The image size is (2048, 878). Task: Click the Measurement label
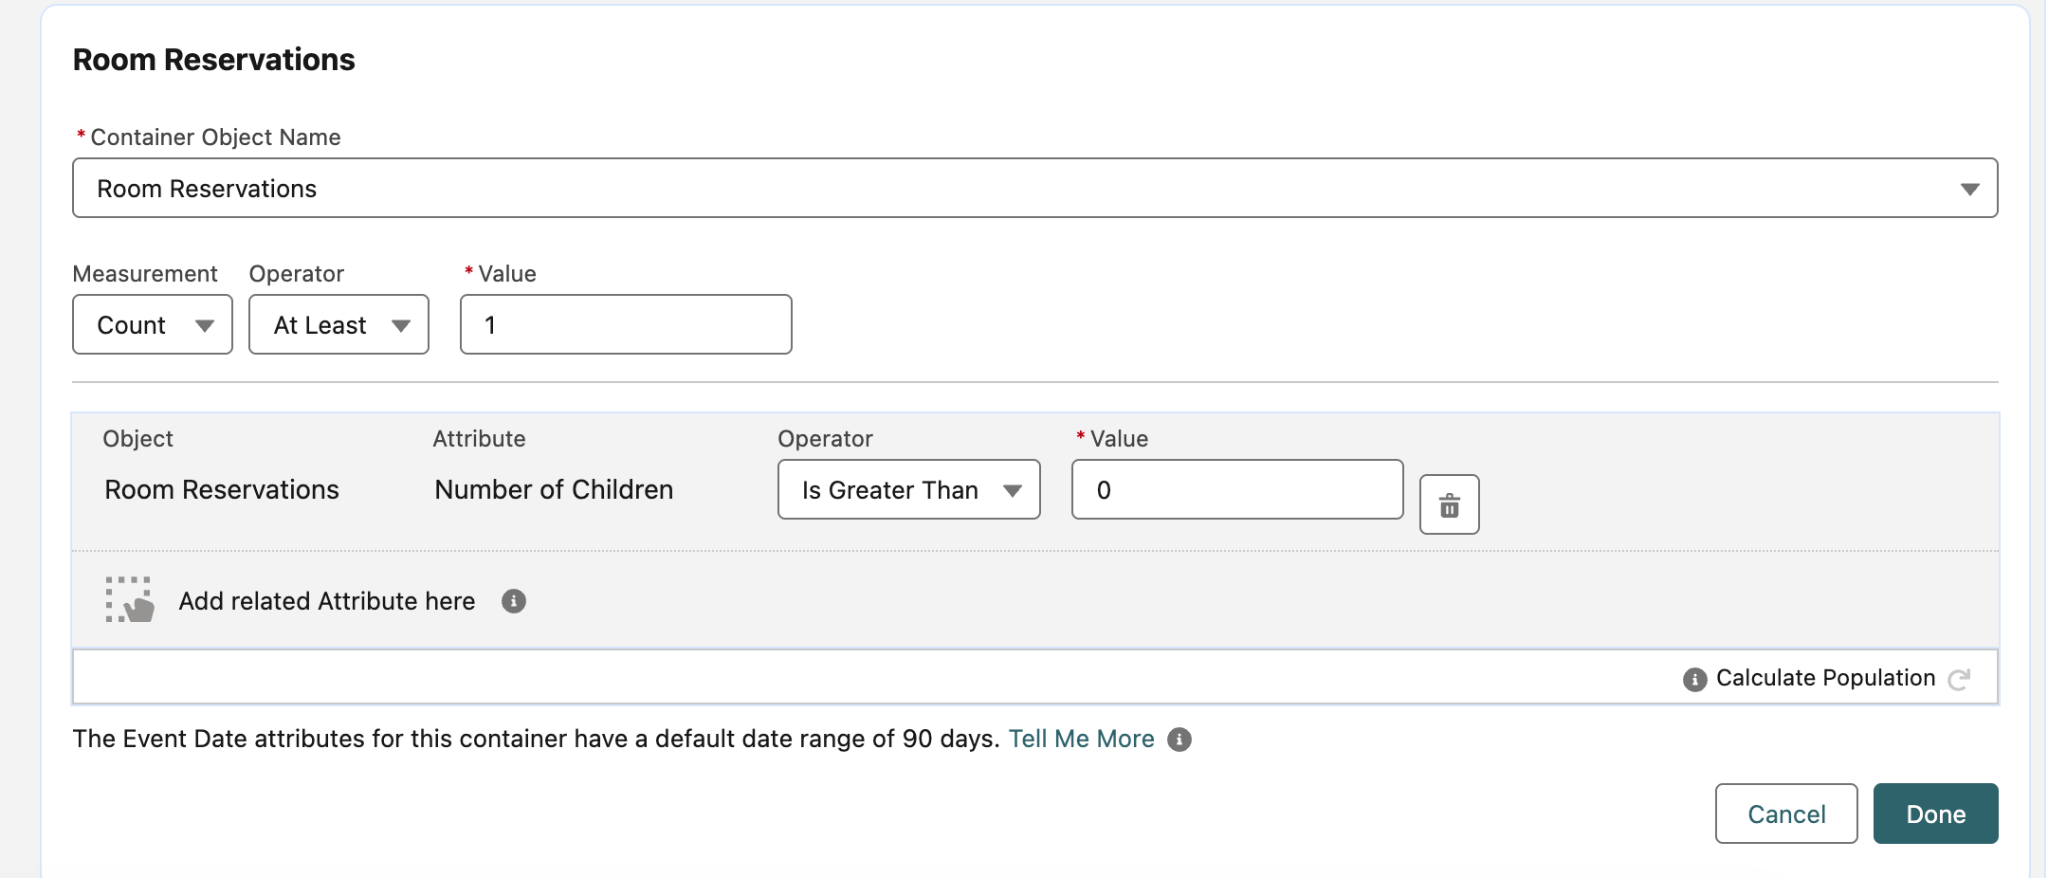pyautogui.click(x=145, y=274)
